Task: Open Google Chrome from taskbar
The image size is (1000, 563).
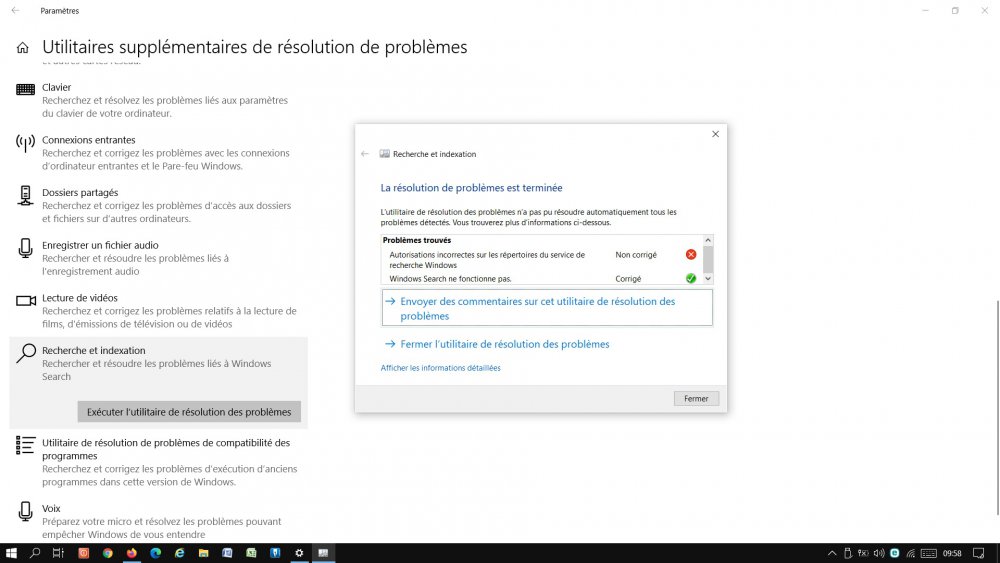Action: click(107, 553)
